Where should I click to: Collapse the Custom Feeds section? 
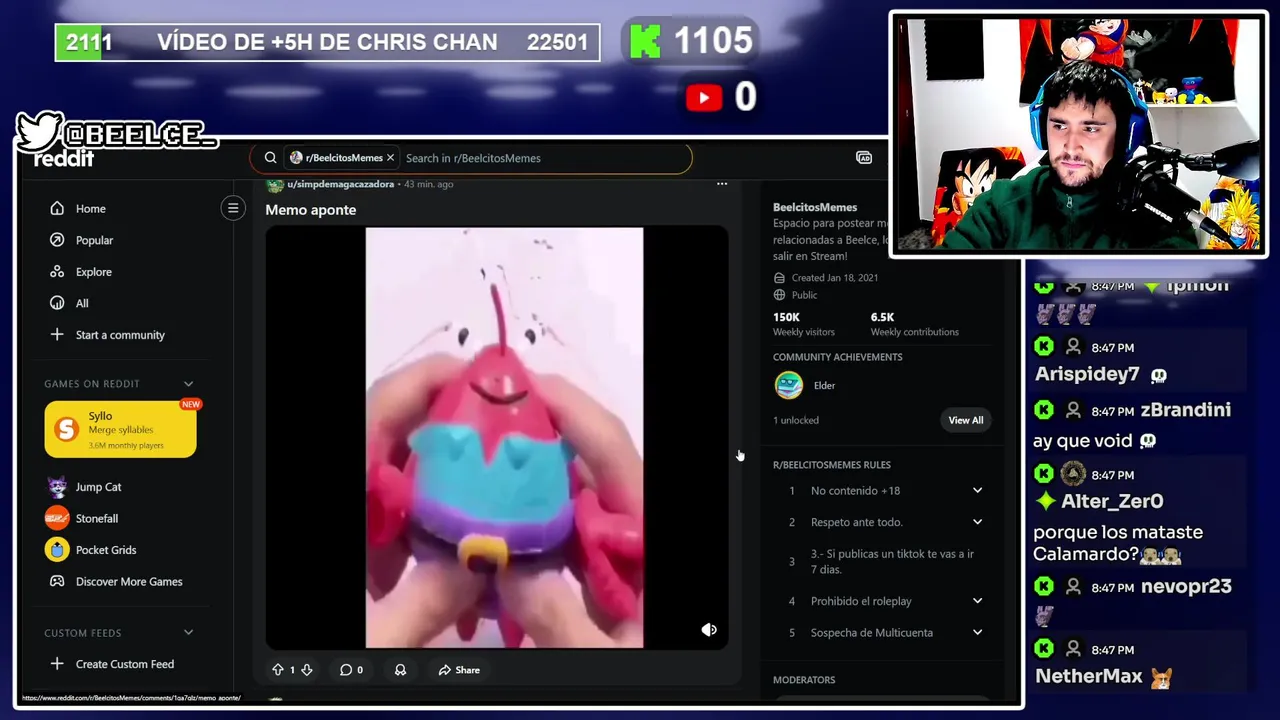188,633
